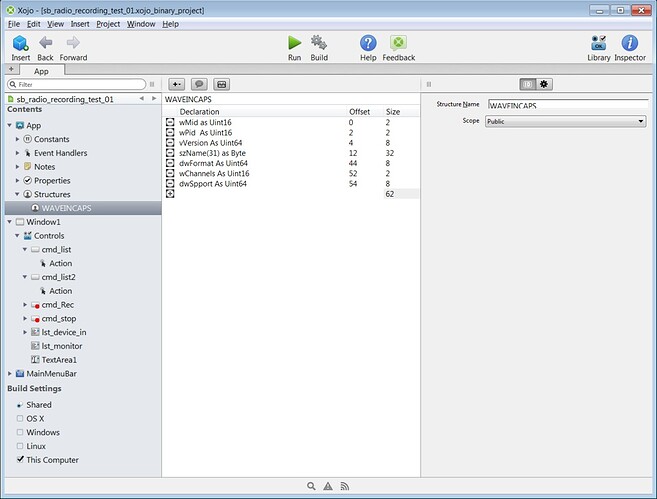This screenshot has height=499, width=657.
Task: Click the Build gears icon
Action: coord(319,43)
